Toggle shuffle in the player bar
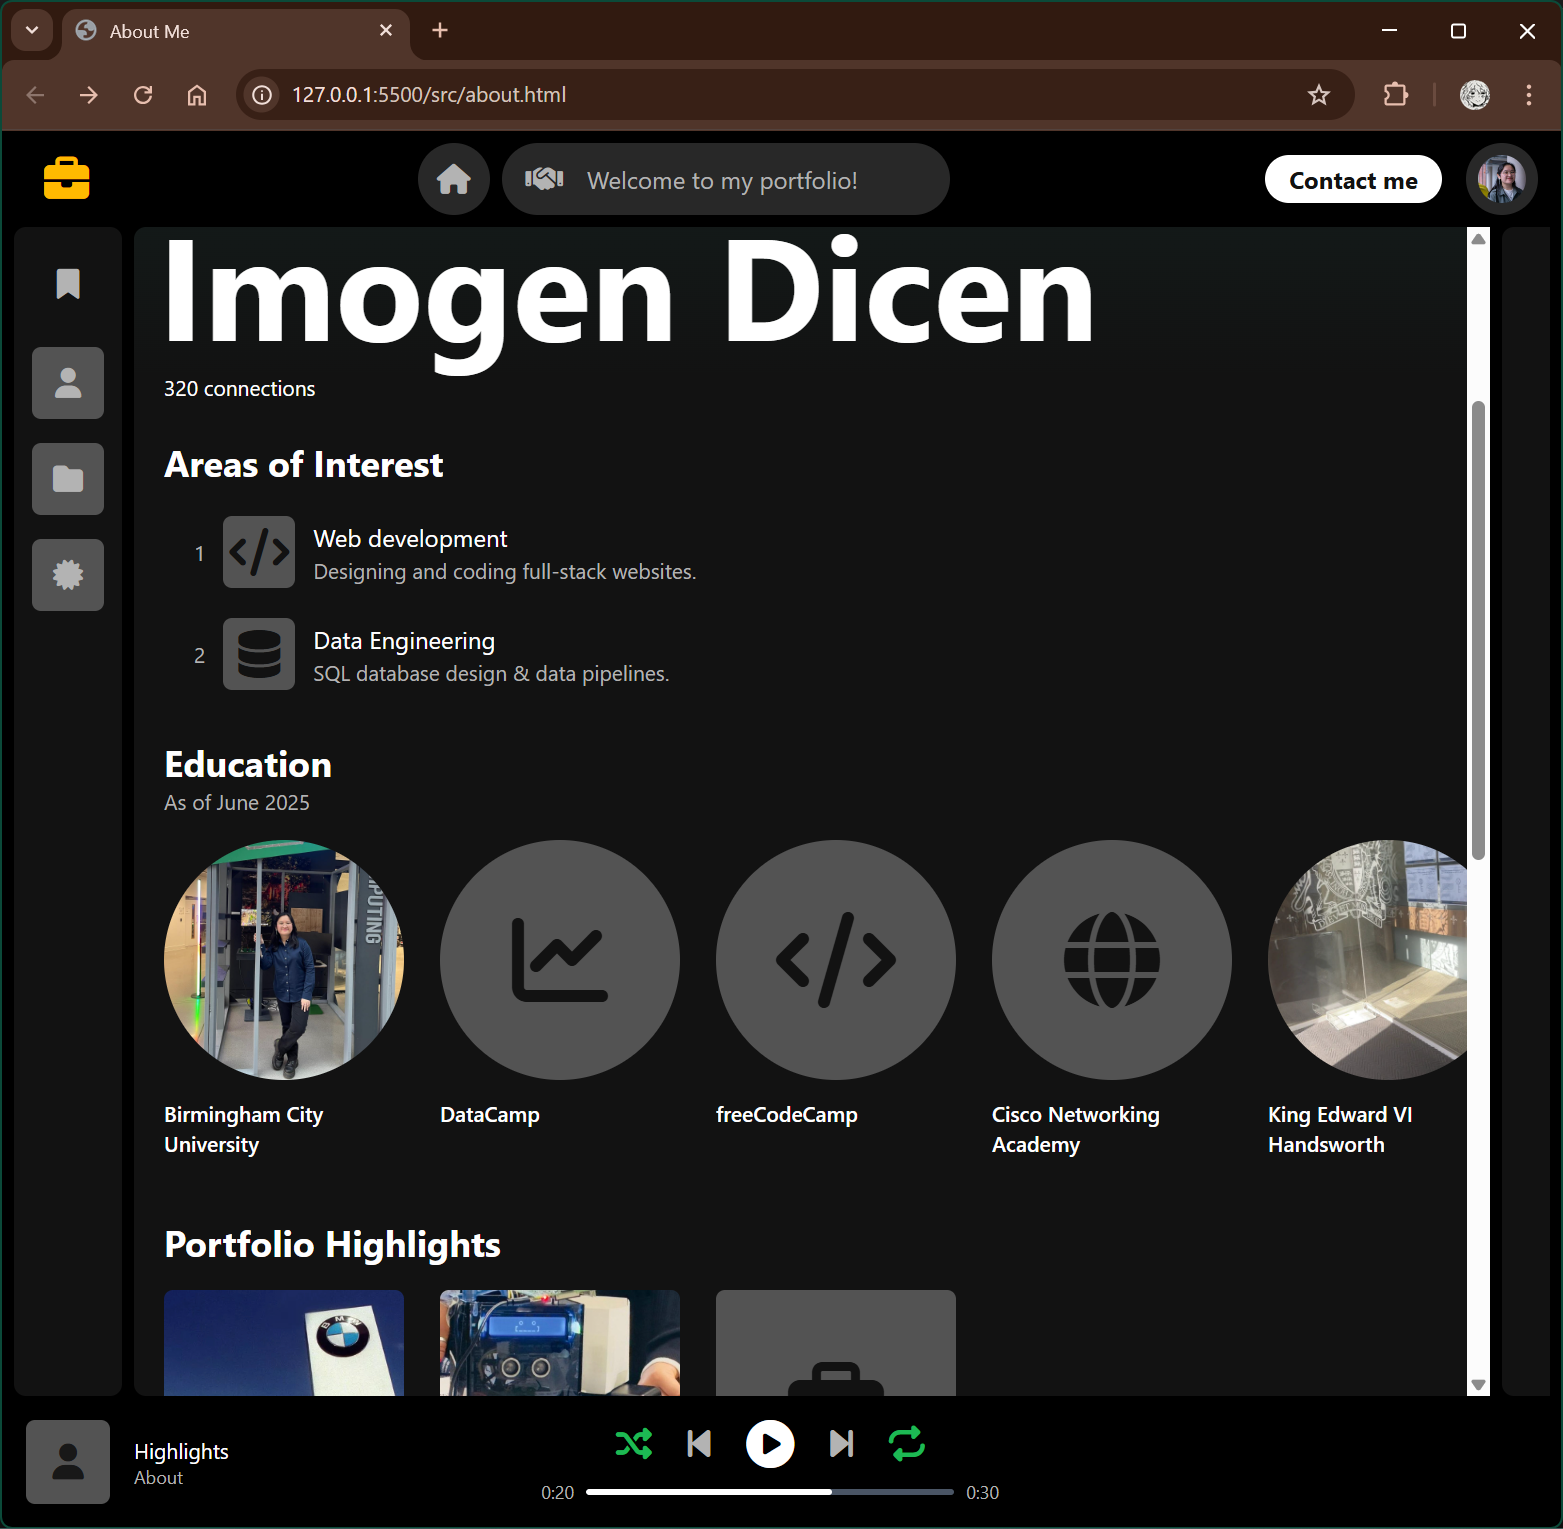This screenshot has height=1529, width=1563. tap(633, 1444)
